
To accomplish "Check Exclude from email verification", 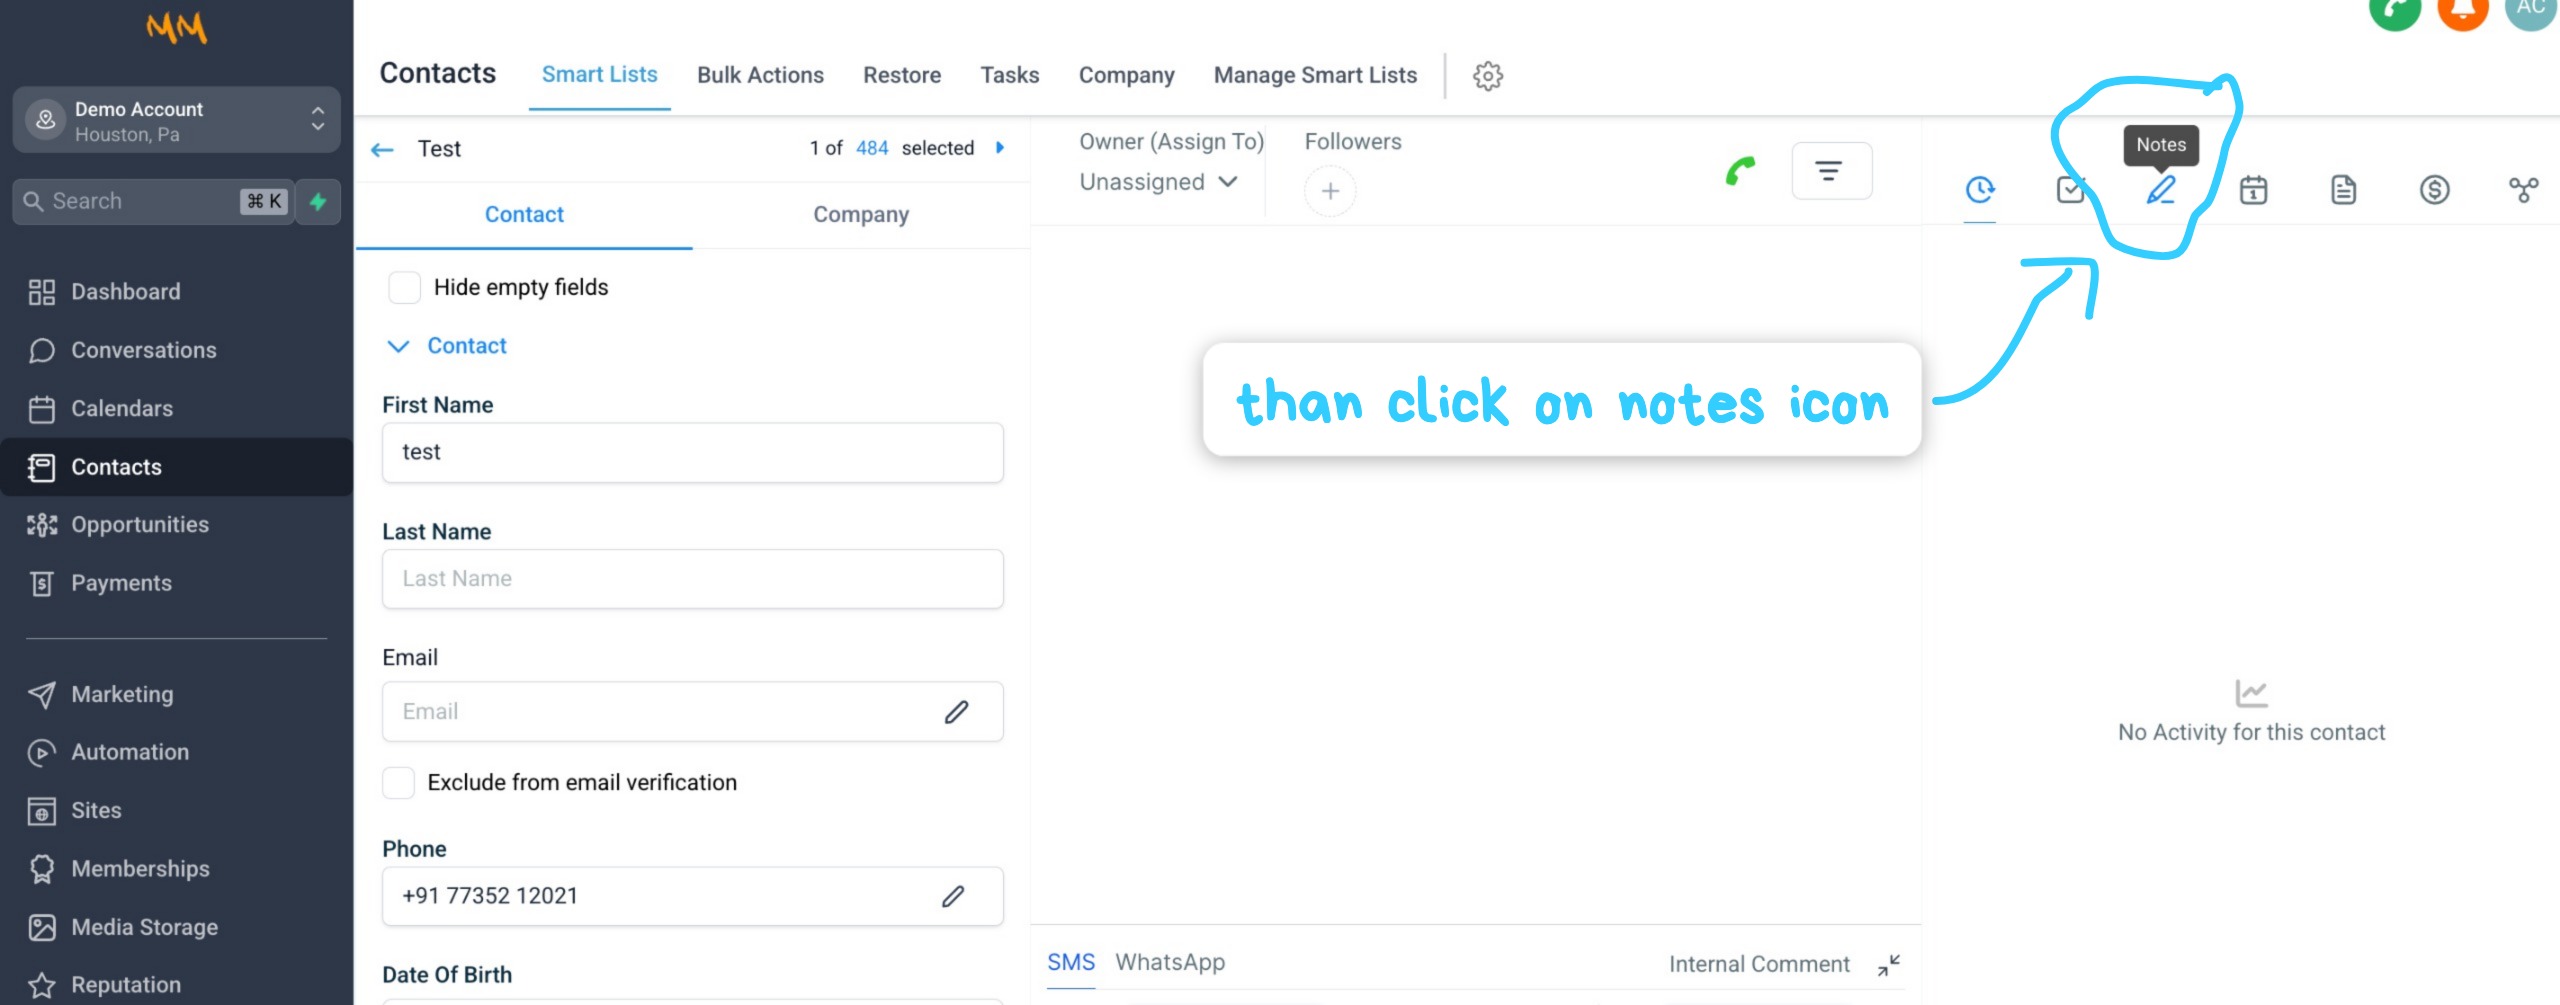I will 398,783.
